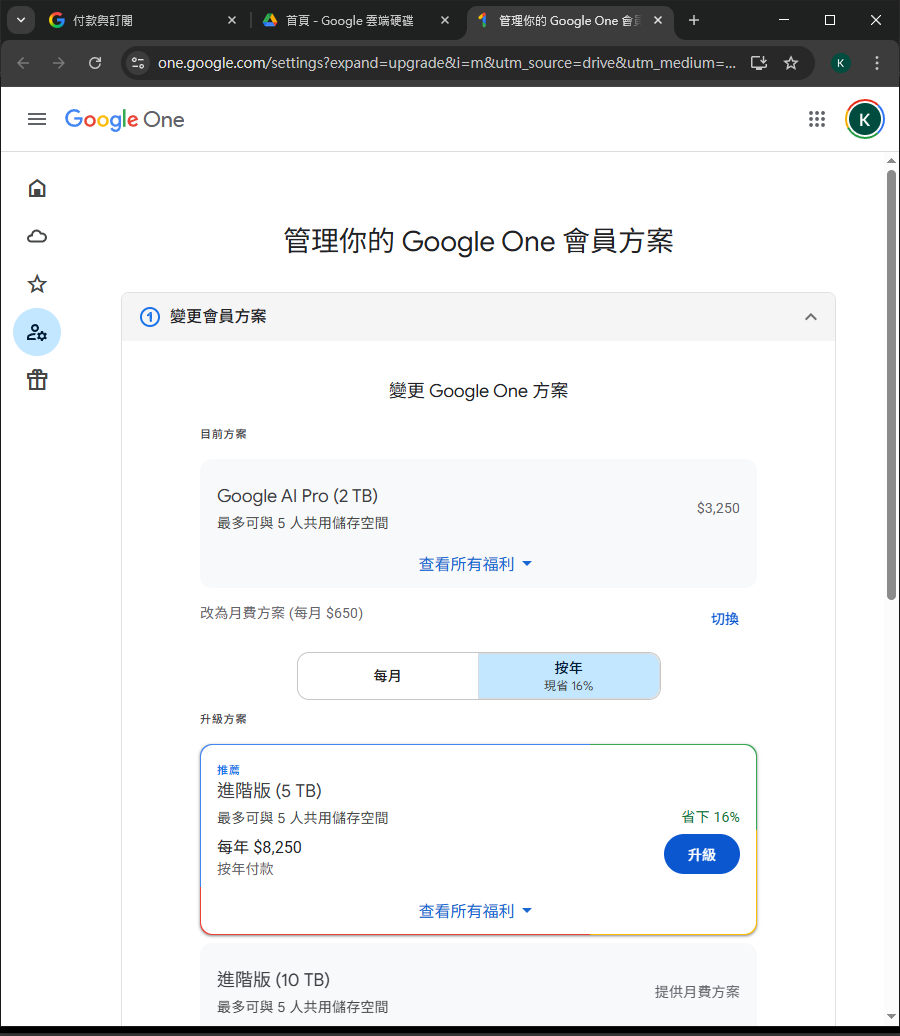Open the Google account avatar menu
Screen dimensions: 900x1036
click(864, 119)
